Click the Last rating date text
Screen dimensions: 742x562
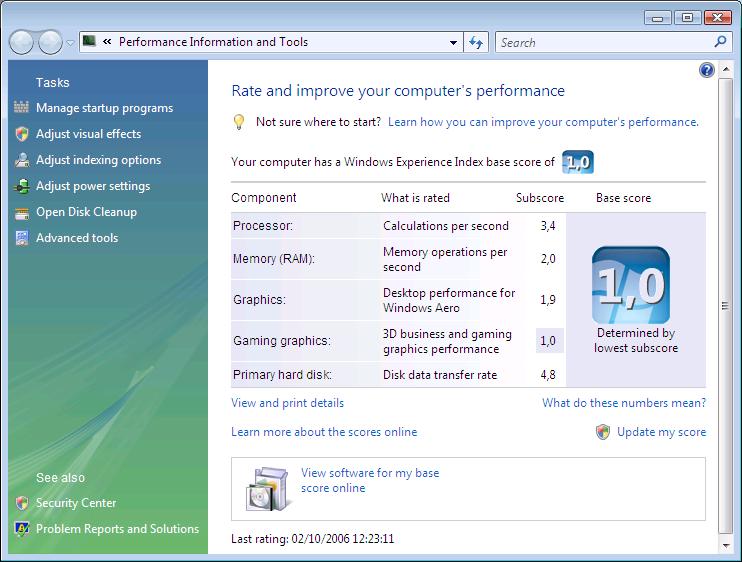pyautogui.click(x=312, y=539)
